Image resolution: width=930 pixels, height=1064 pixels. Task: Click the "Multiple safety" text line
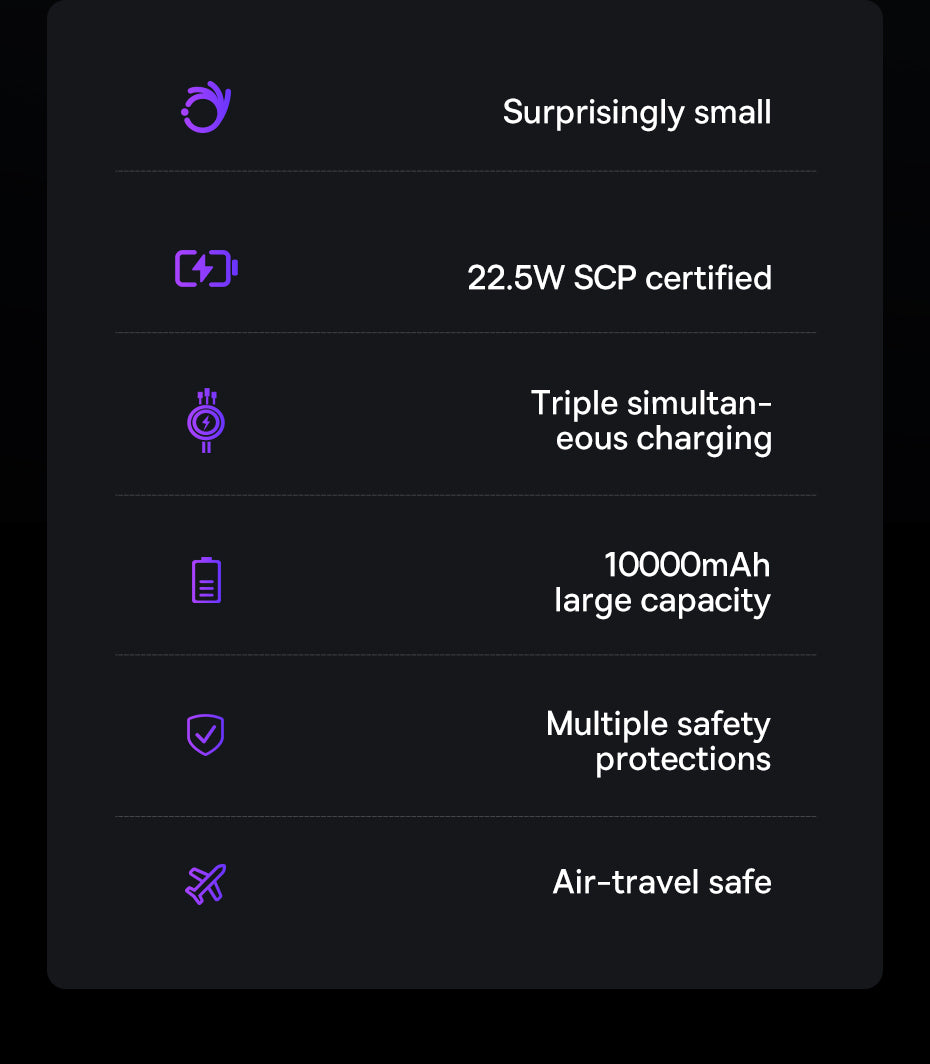pyautogui.click(x=658, y=724)
